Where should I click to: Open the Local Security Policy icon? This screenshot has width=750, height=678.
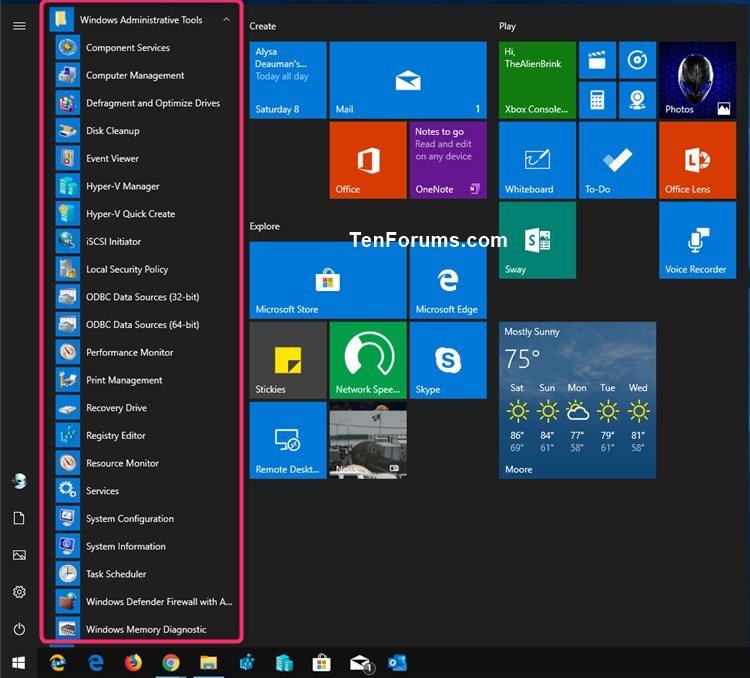point(67,269)
